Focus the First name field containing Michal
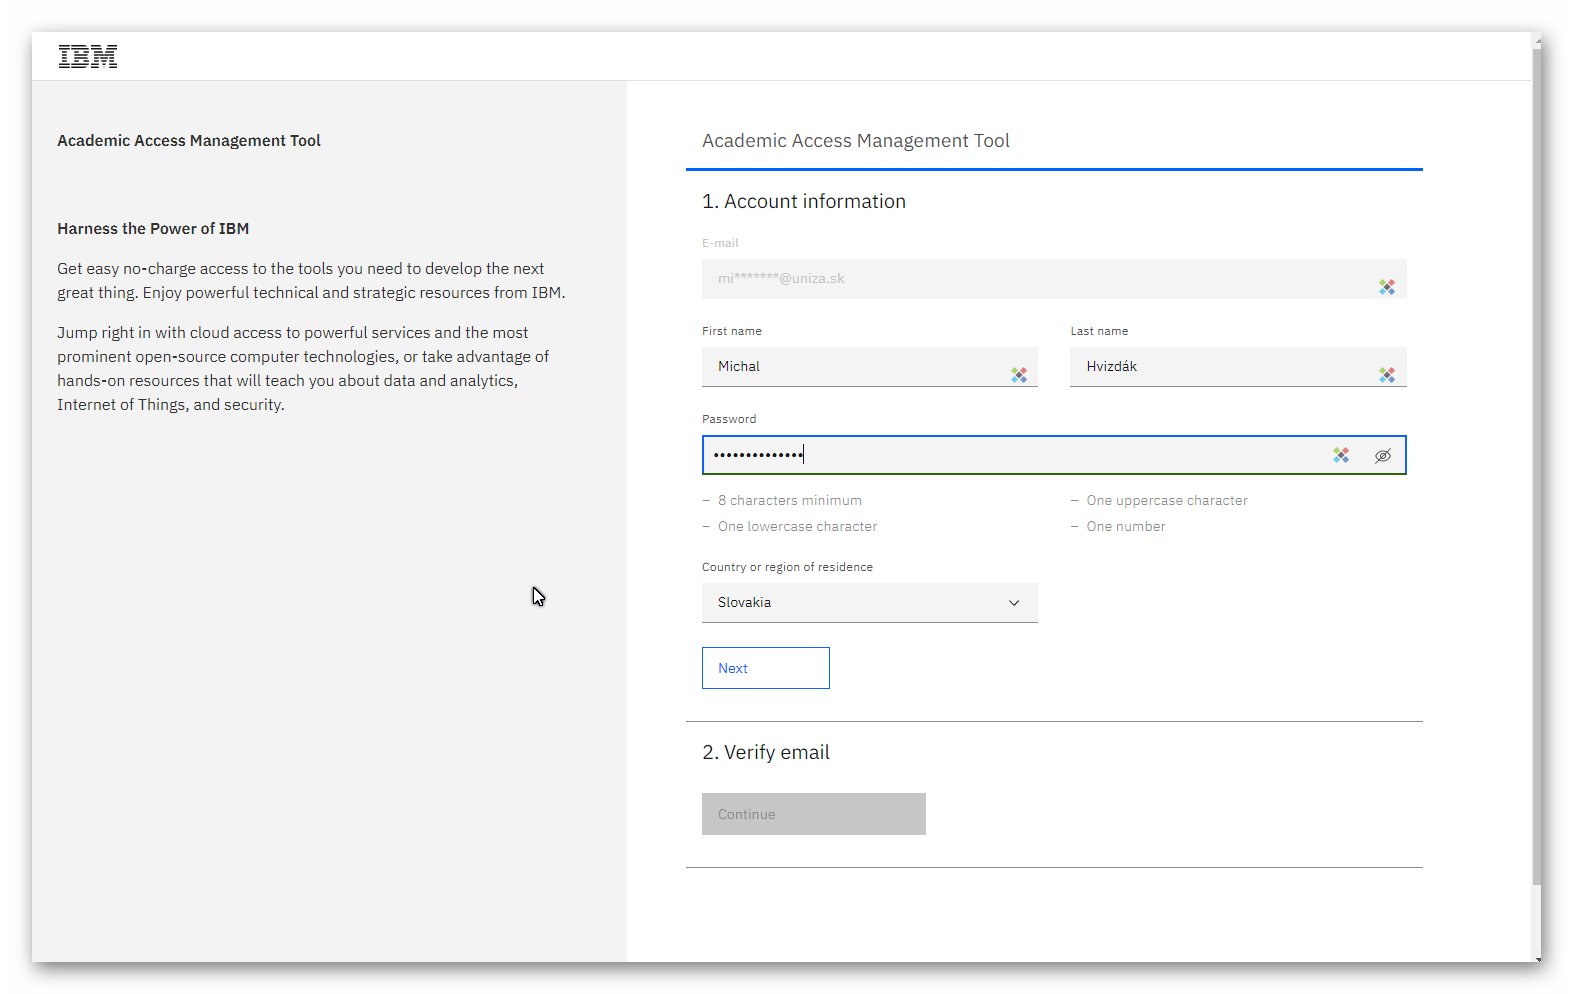The width and height of the screenshot is (1573, 994). [x=855, y=367]
